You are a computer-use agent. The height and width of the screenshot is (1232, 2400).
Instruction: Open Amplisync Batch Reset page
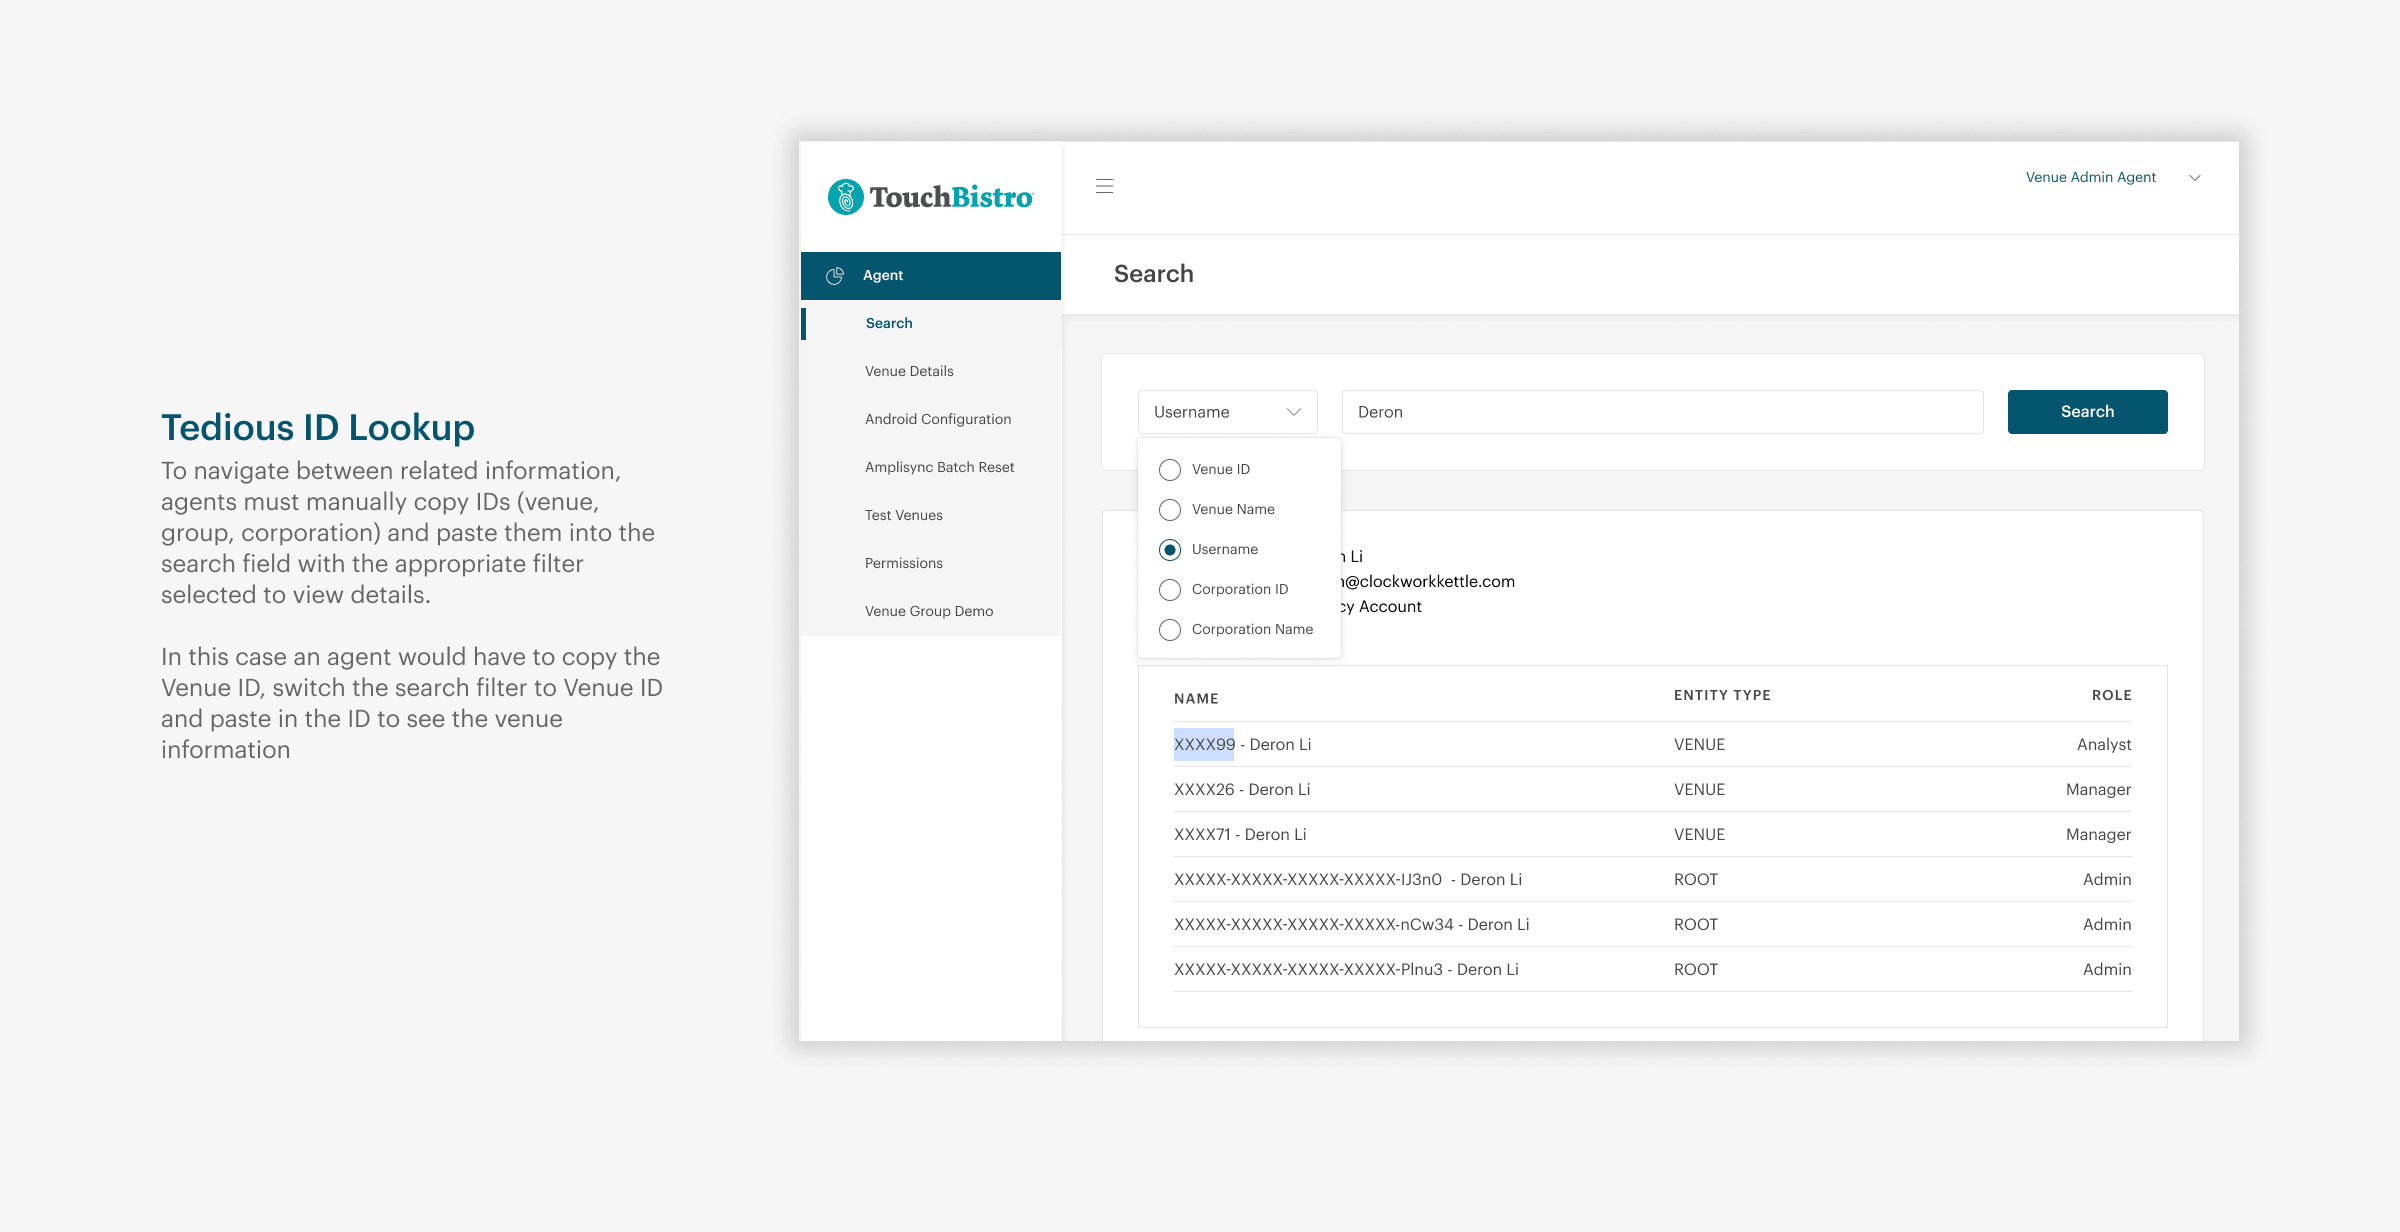tap(939, 467)
